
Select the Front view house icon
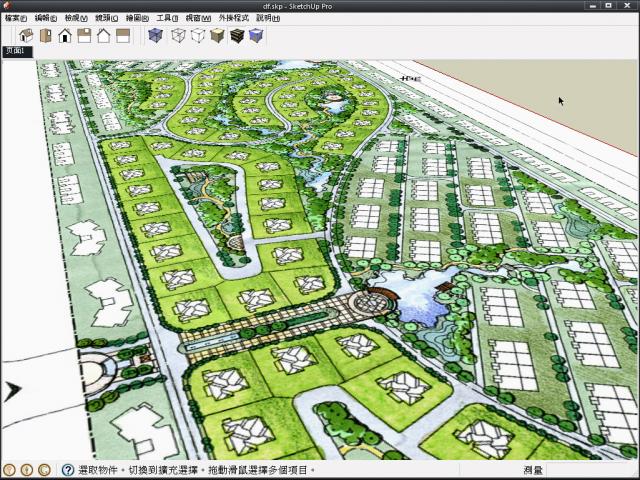pyautogui.click(x=65, y=36)
